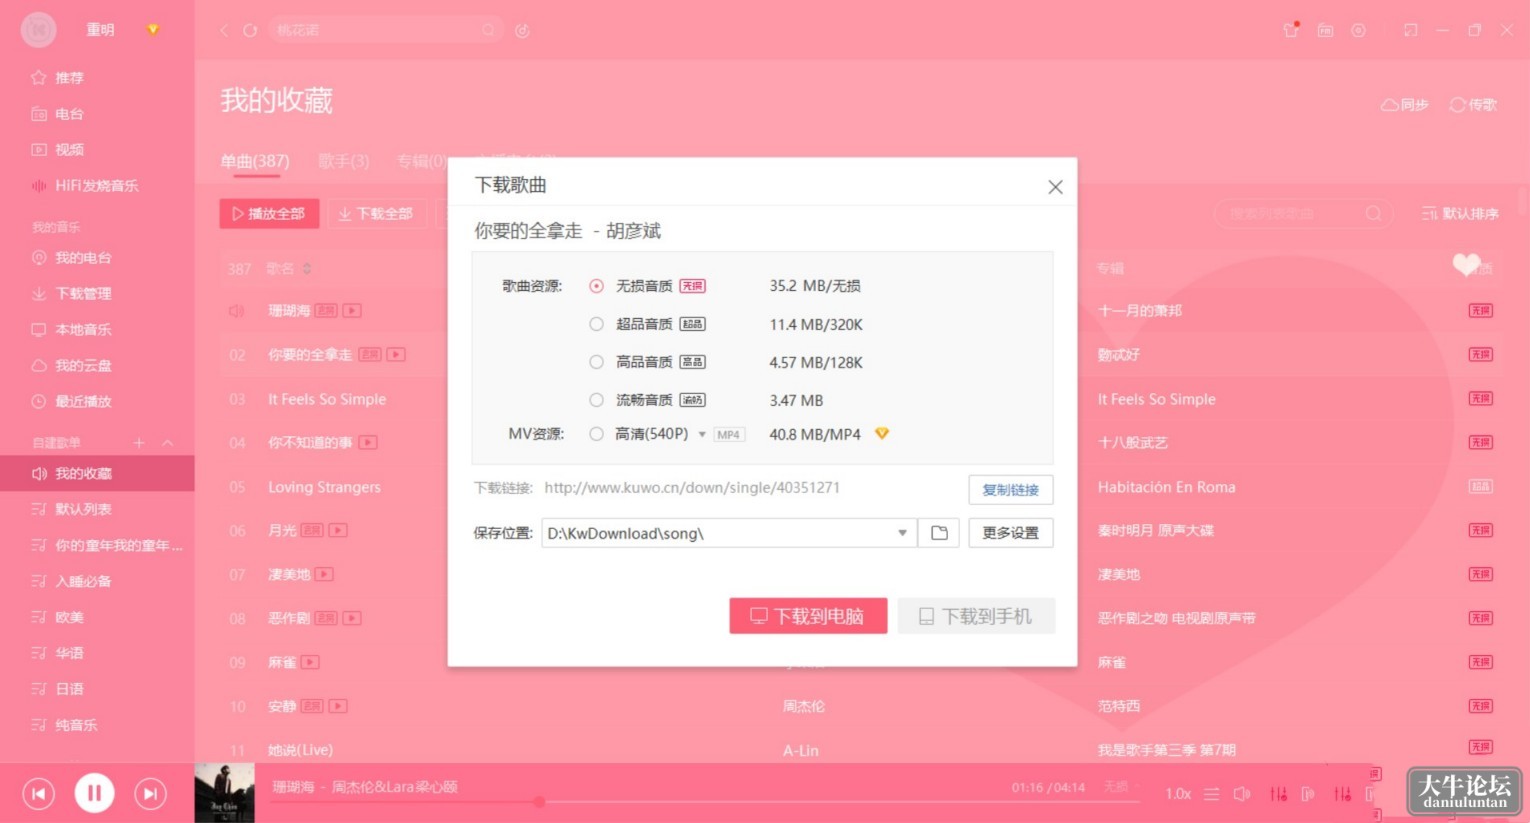The width and height of the screenshot is (1530, 823).
Task: Open 更多设置 in download dialog
Action: click(x=1011, y=533)
